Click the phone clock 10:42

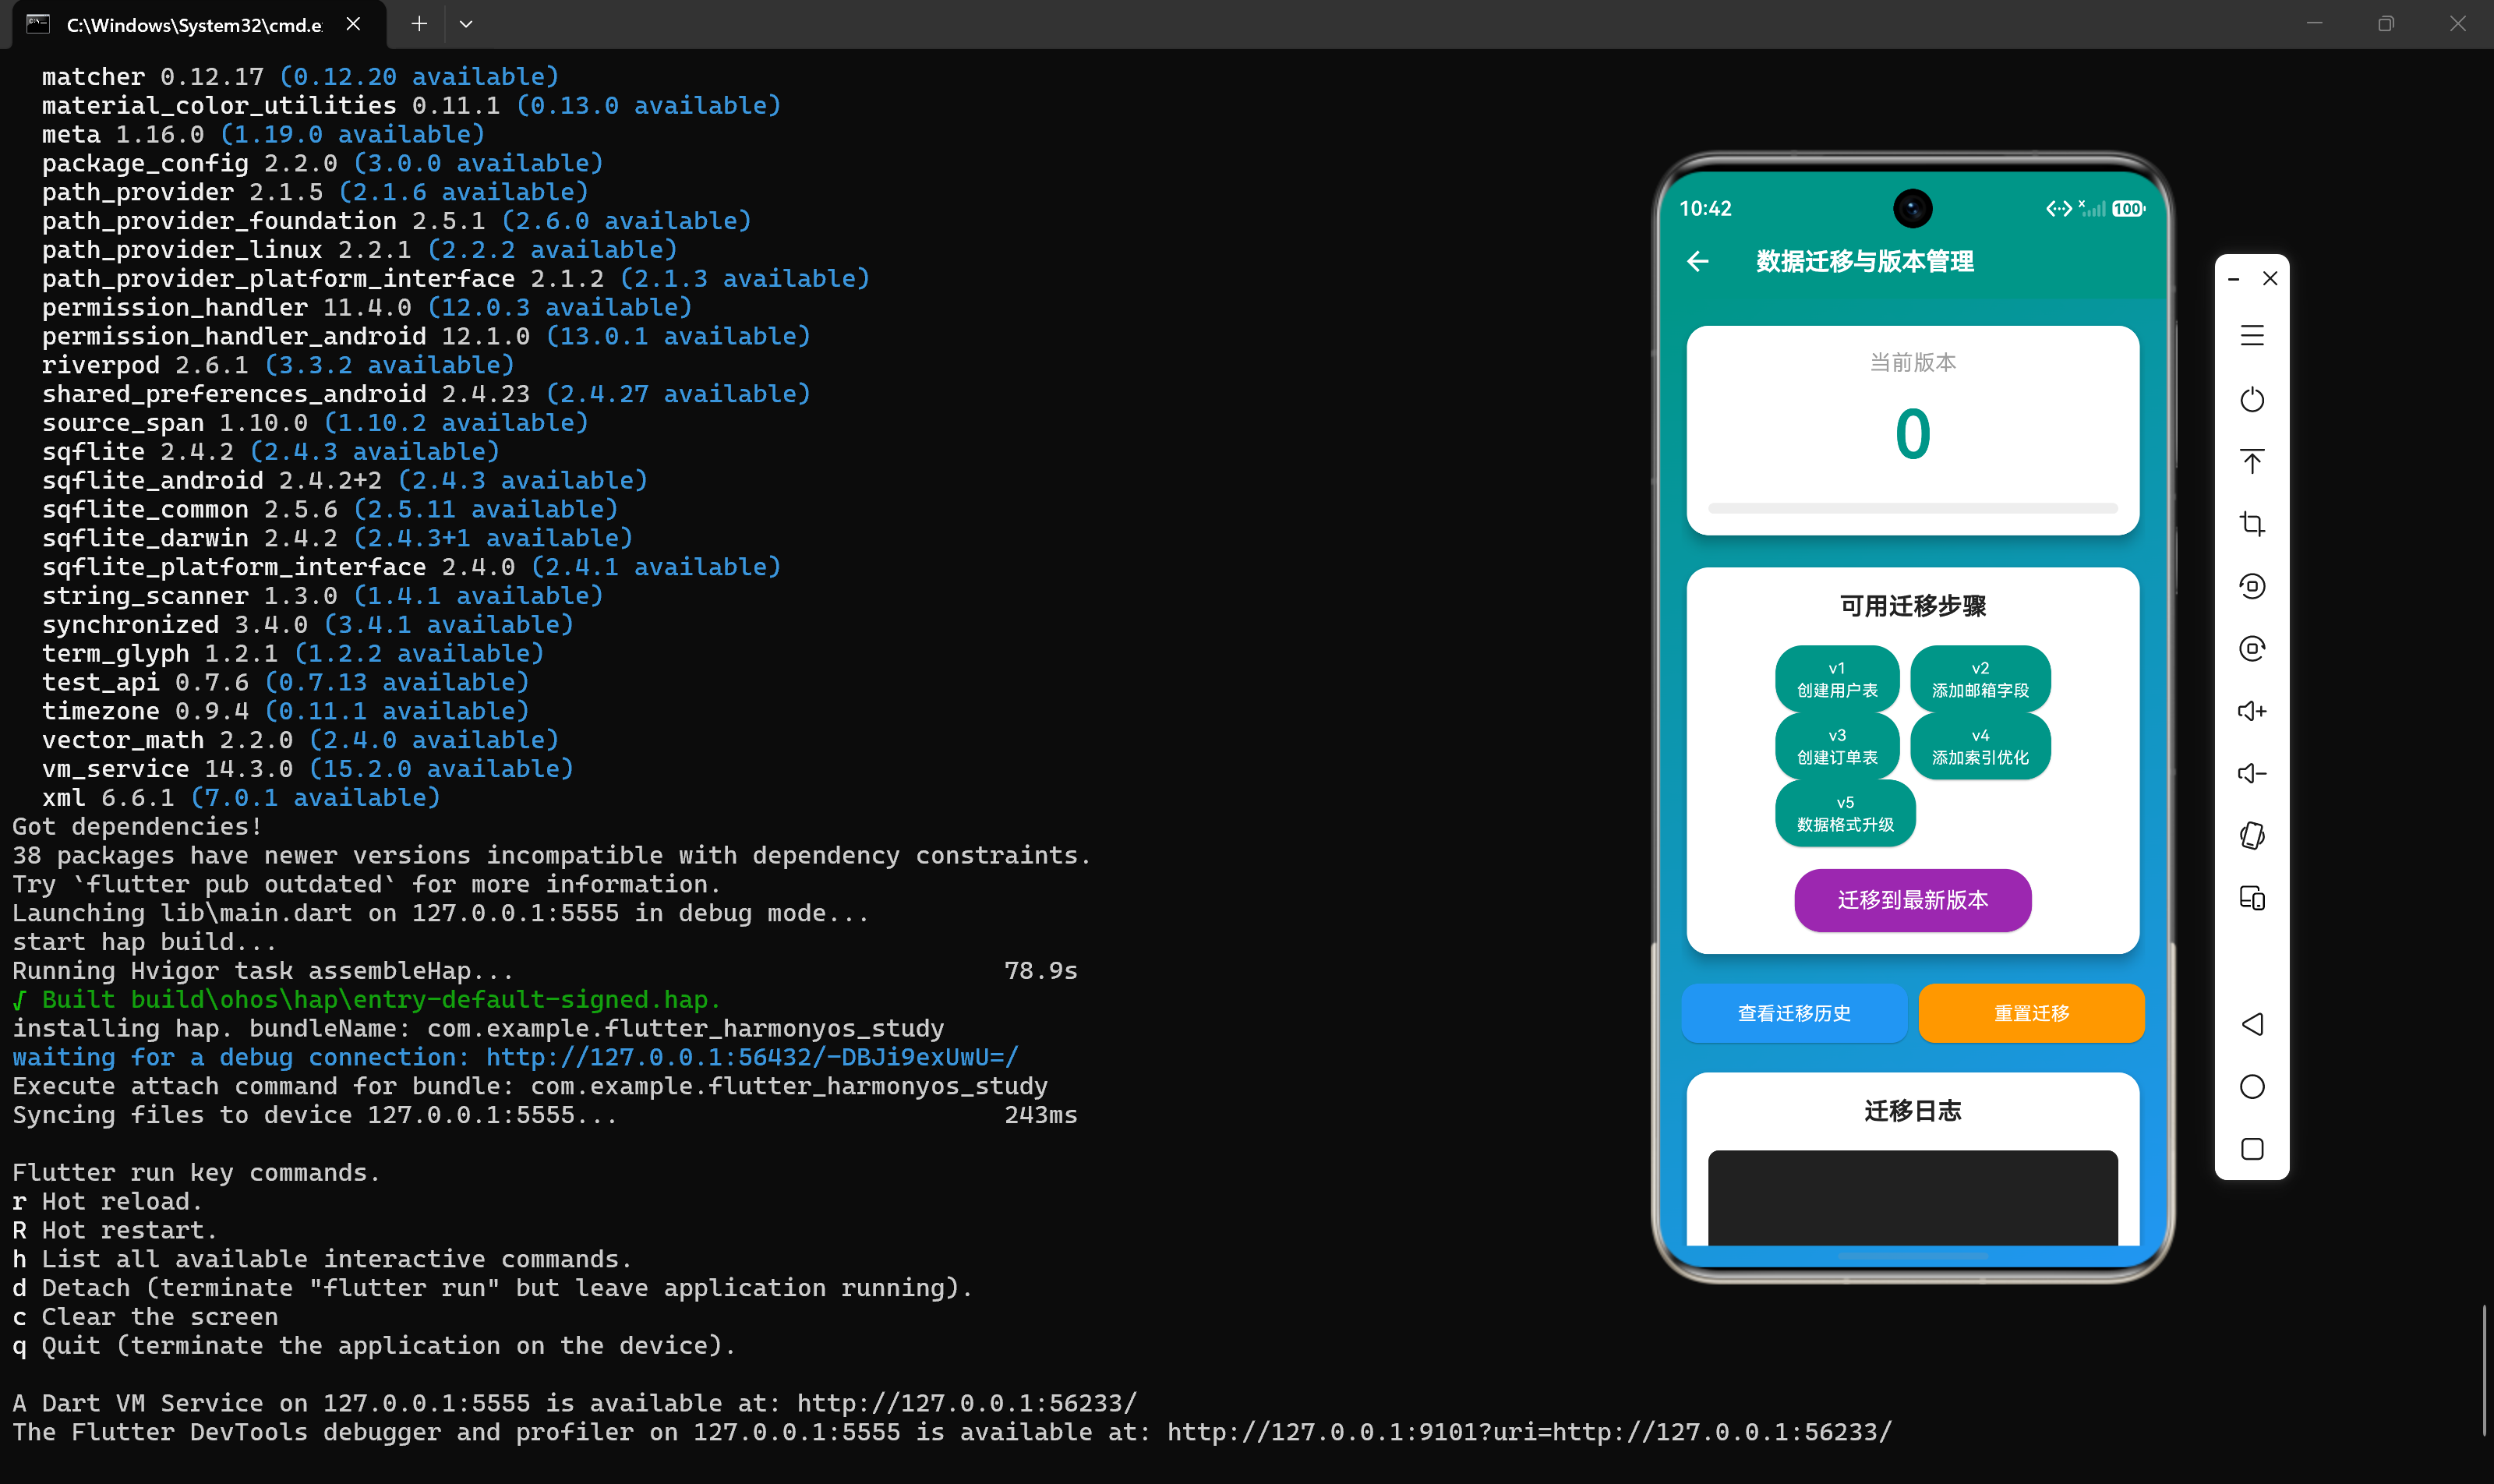[x=1705, y=209]
